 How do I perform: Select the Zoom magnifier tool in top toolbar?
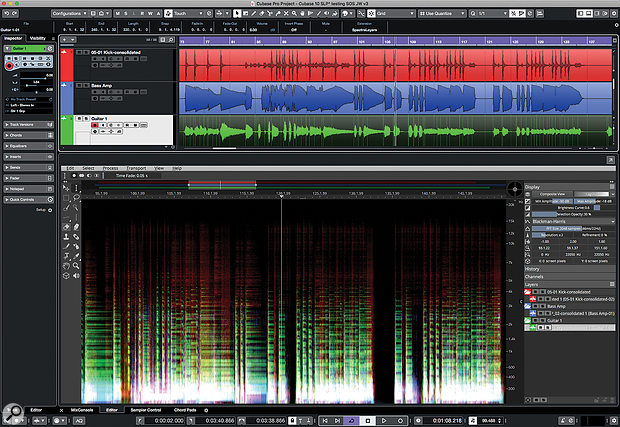(x=294, y=13)
